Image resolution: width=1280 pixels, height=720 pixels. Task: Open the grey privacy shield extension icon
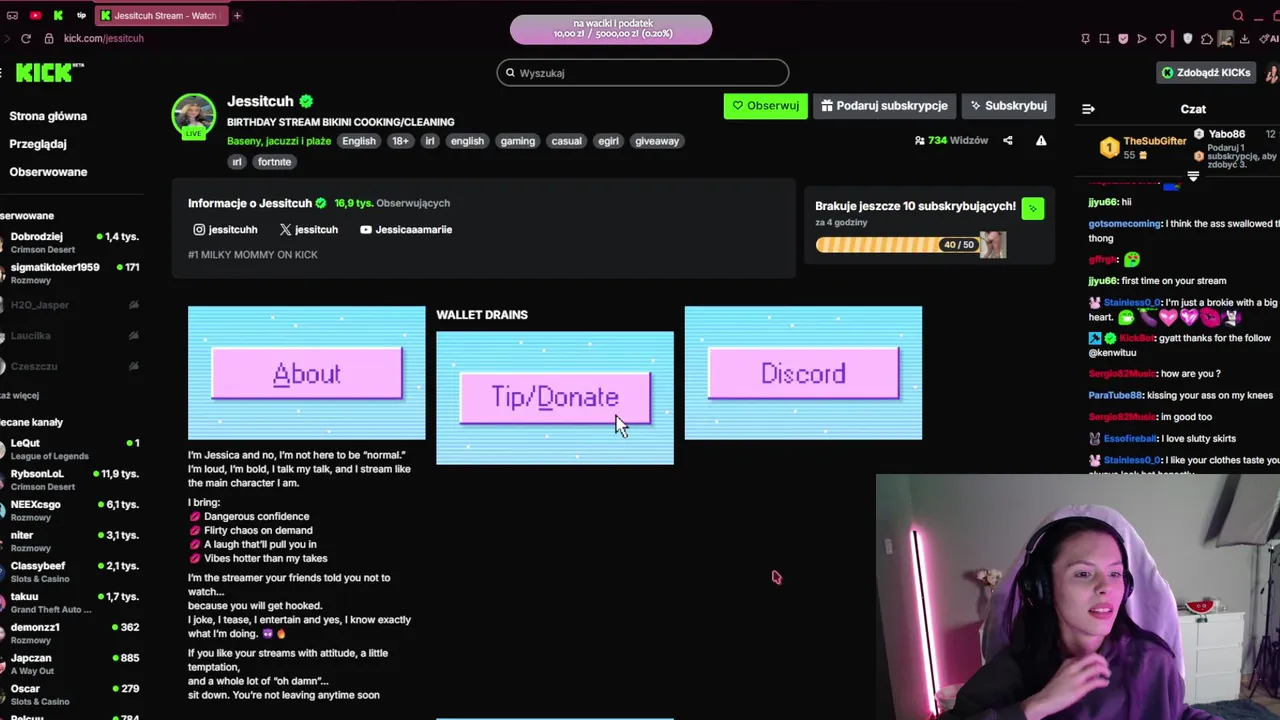click(x=1187, y=39)
